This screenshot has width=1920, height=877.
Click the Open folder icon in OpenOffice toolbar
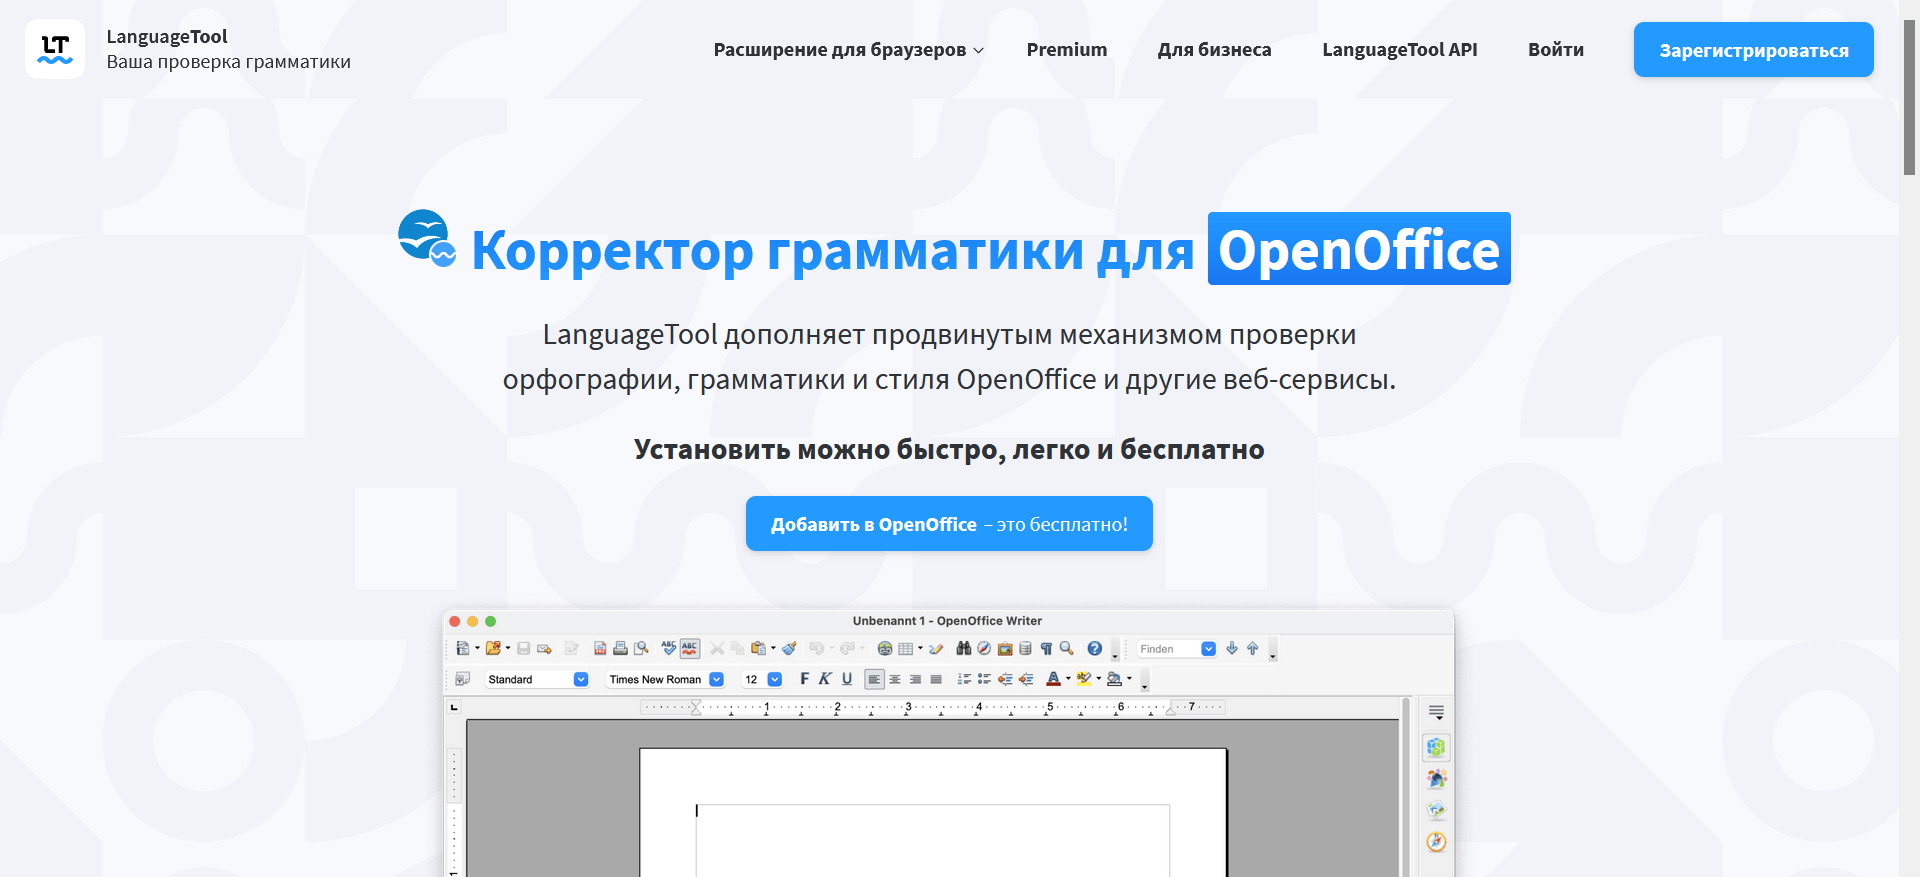[493, 648]
